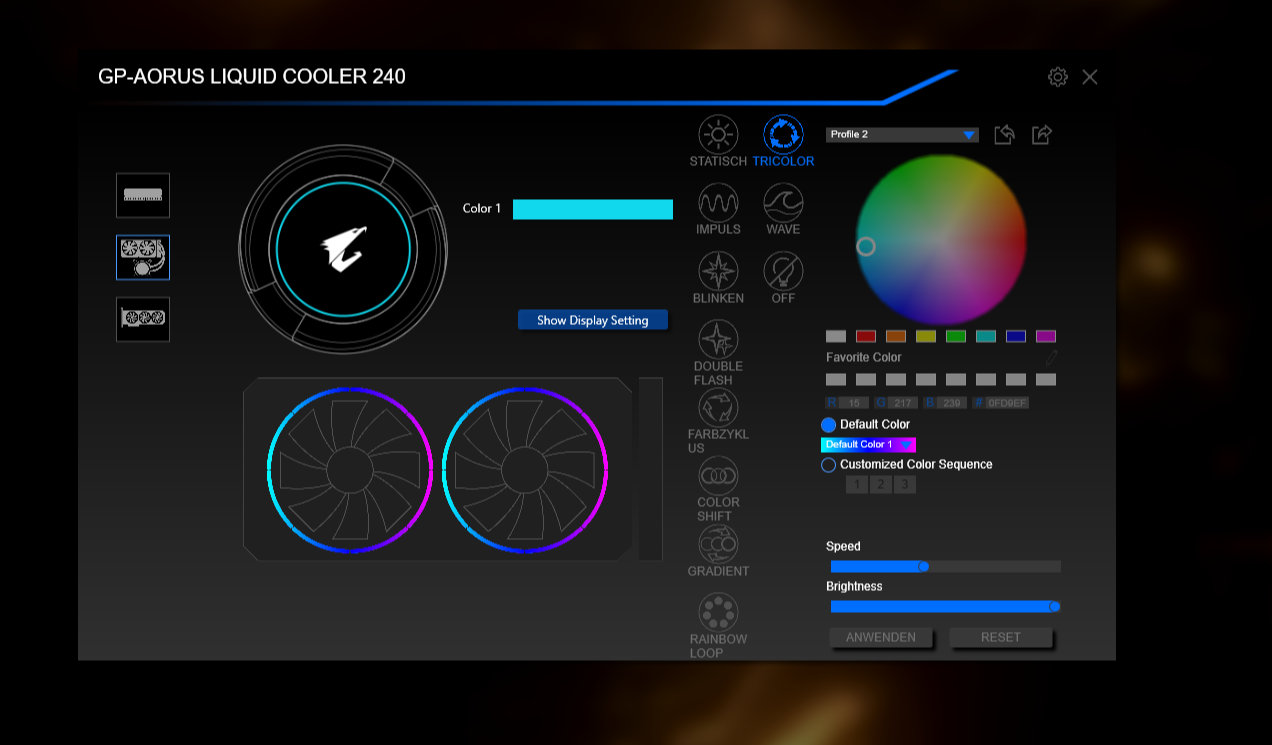Turn lighting OFF via the OFF icon
The width and height of the screenshot is (1272, 745).
coord(783,271)
